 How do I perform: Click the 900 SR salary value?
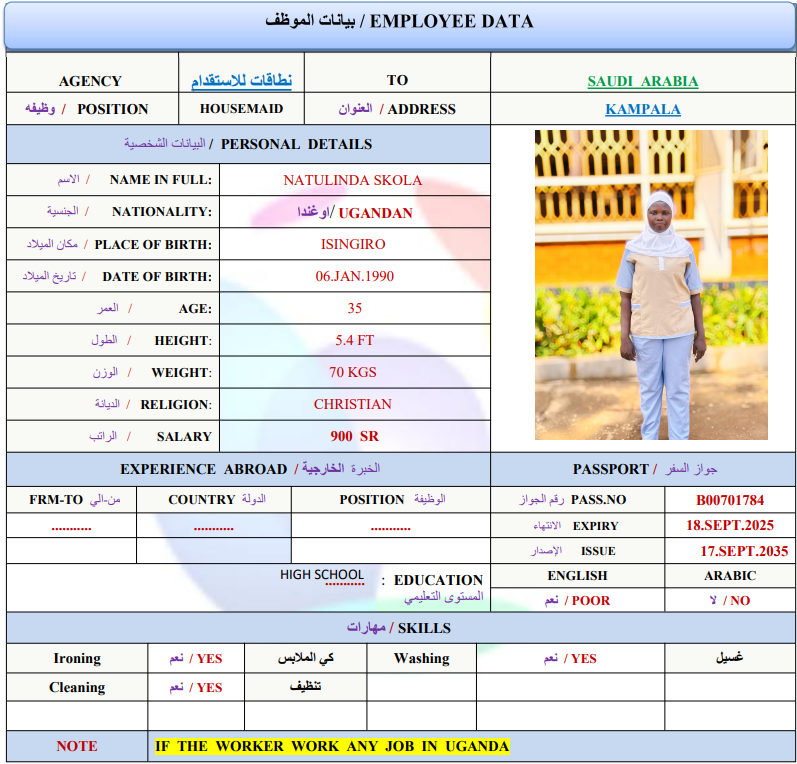point(354,436)
